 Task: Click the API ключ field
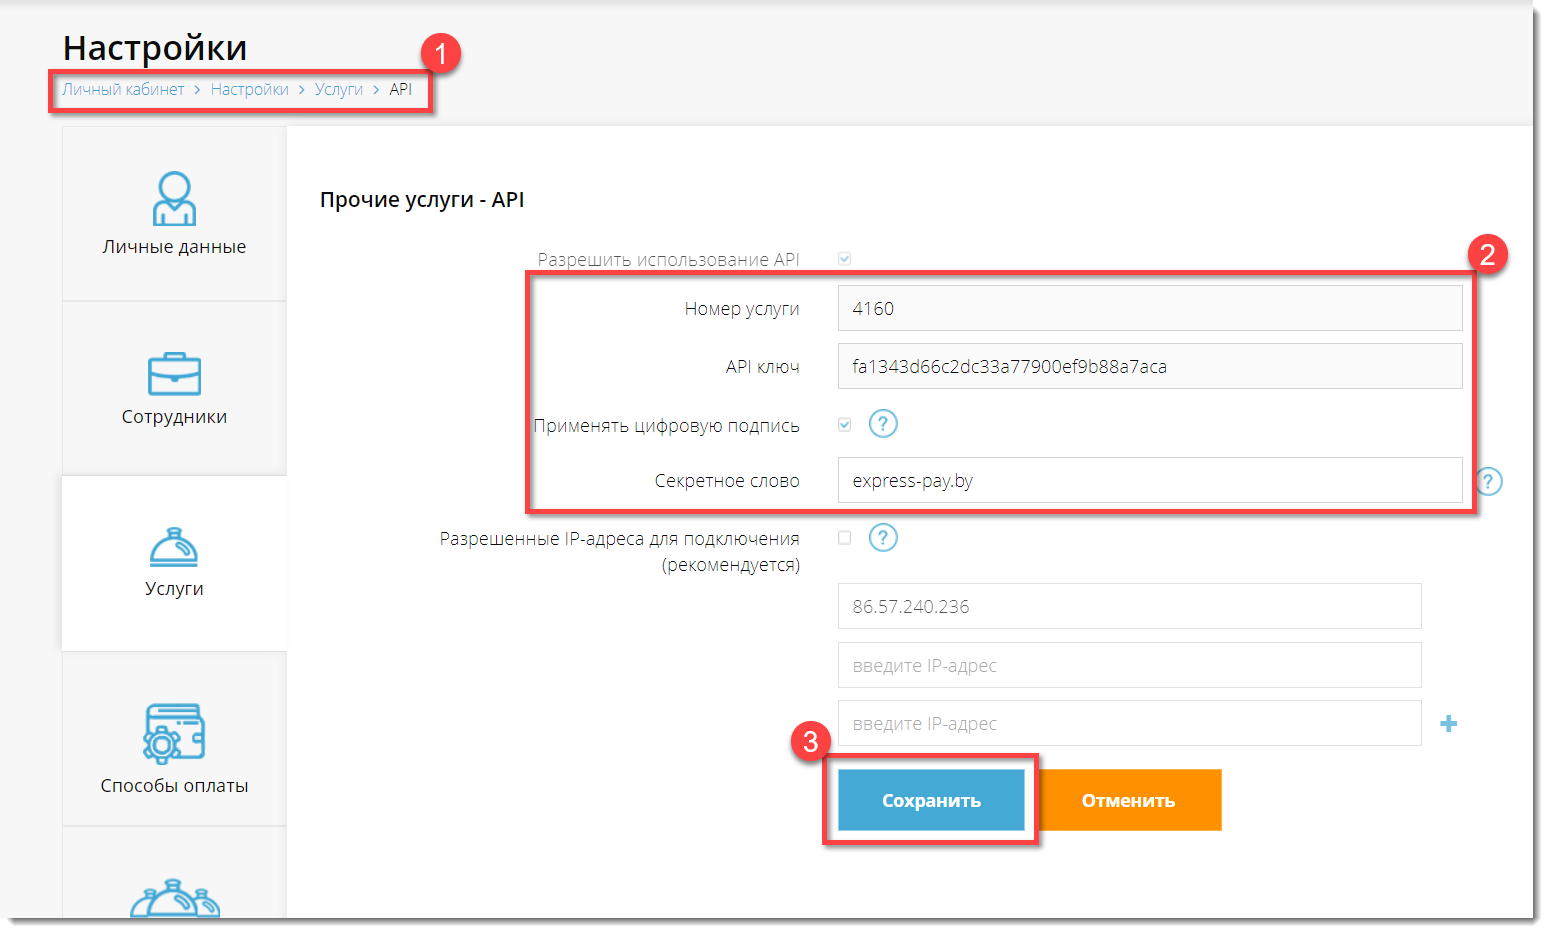(x=1150, y=366)
